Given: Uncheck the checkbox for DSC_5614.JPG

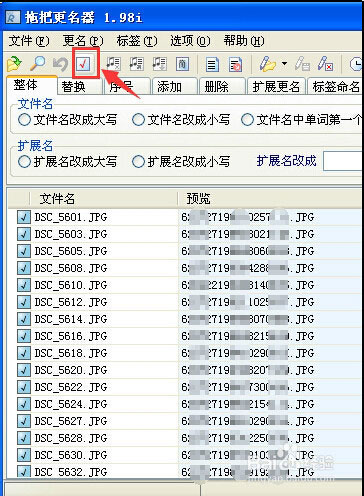Looking at the screenshot, I should pyautogui.click(x=24, y=319).
